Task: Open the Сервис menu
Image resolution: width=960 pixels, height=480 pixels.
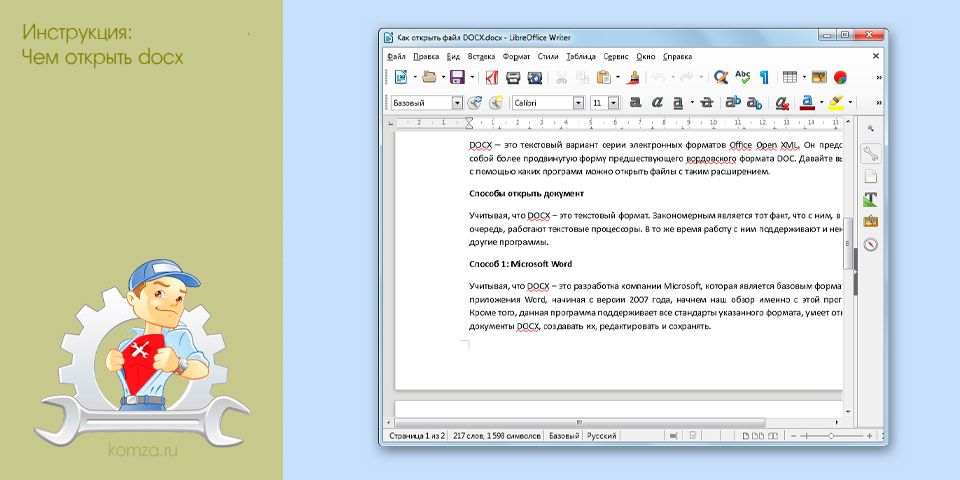Action: click(616, 56)
